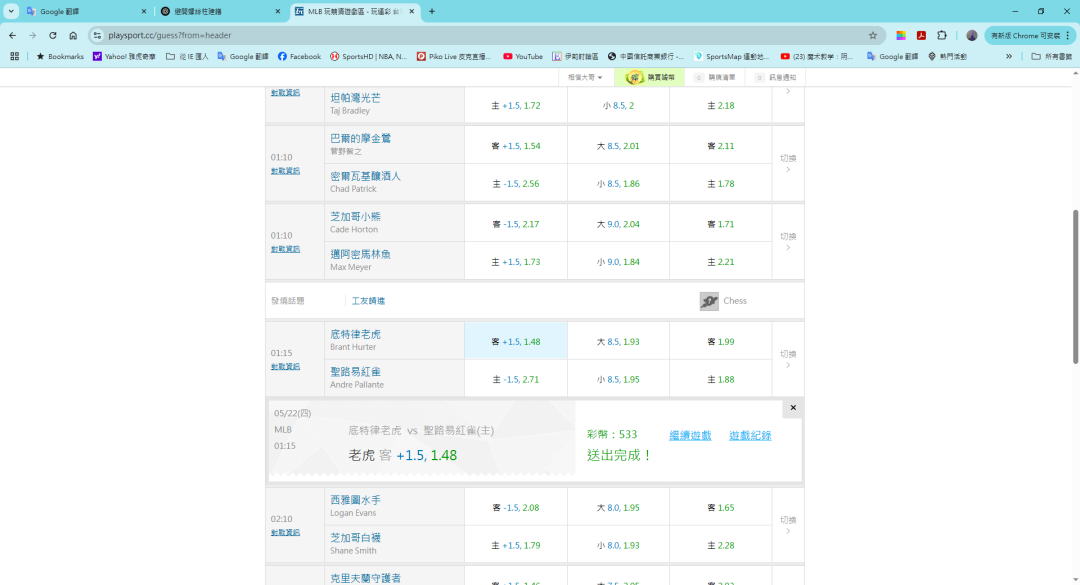Viewport: 1080px width, 585px height.
Task: Select 聖路易紅雀 主 -1.5, 2.71 spread
Action: tap(516, 379)
